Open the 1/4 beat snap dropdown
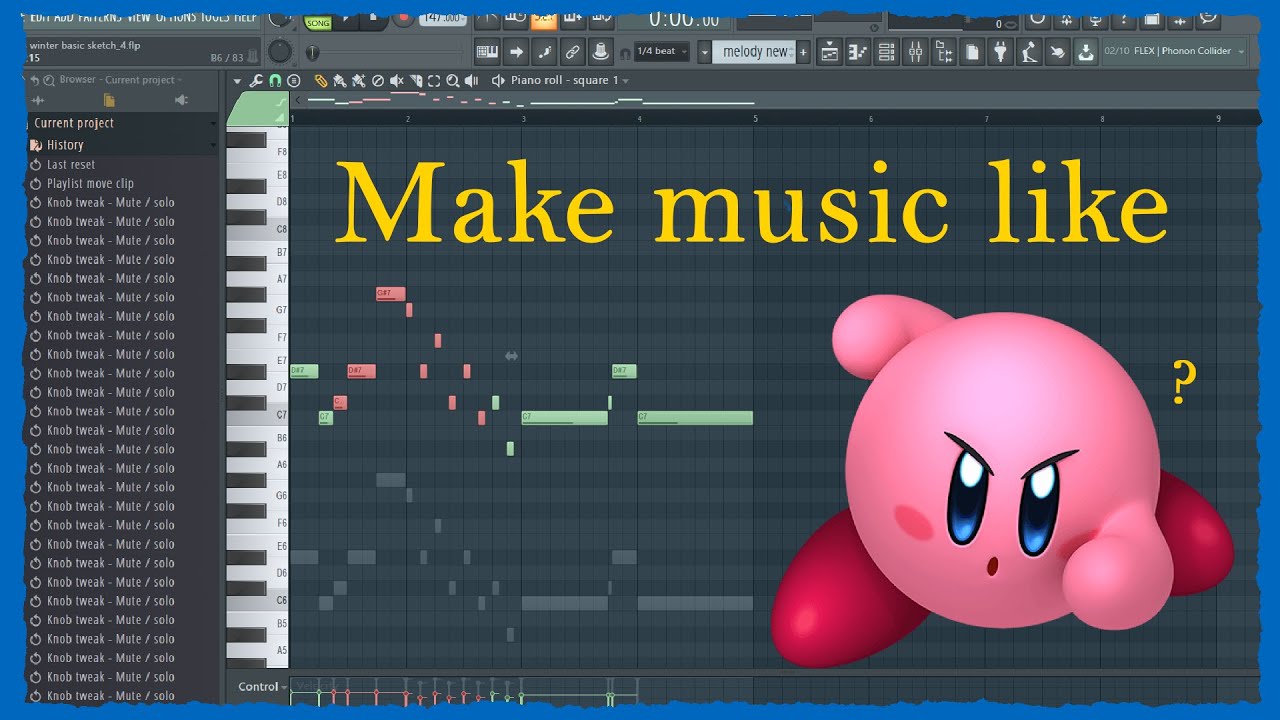The width and height of the screenshot is (1280, 720). (x=661, y=52)
